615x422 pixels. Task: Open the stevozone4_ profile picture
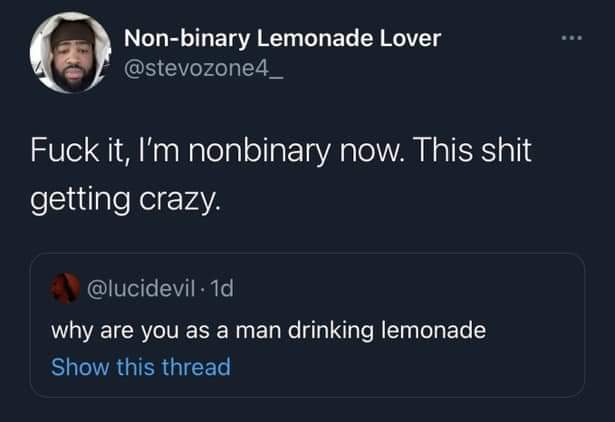pos(71,53)
